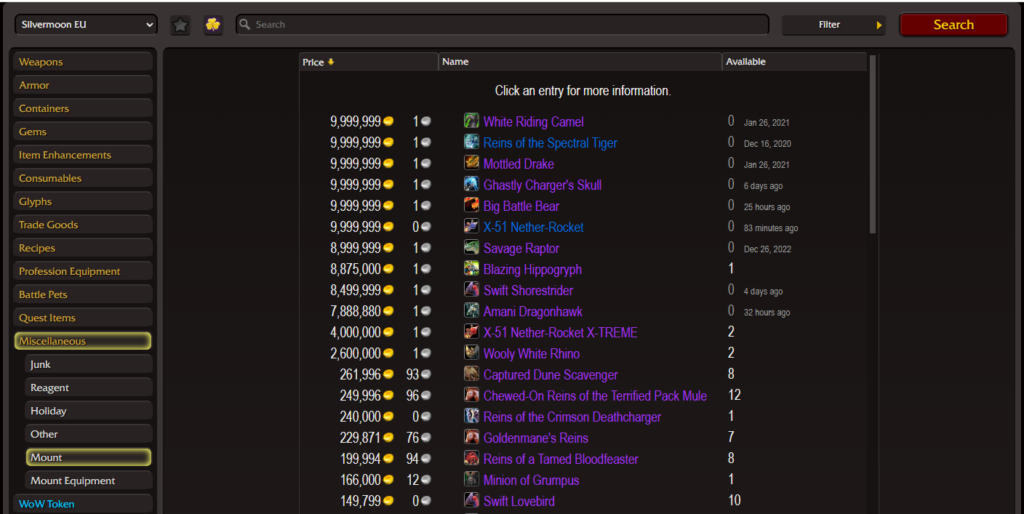The width and height of the screenshot is (1024, 514).
Task: Select the Mount Equipment subcategory
Action: coord(89,481)
